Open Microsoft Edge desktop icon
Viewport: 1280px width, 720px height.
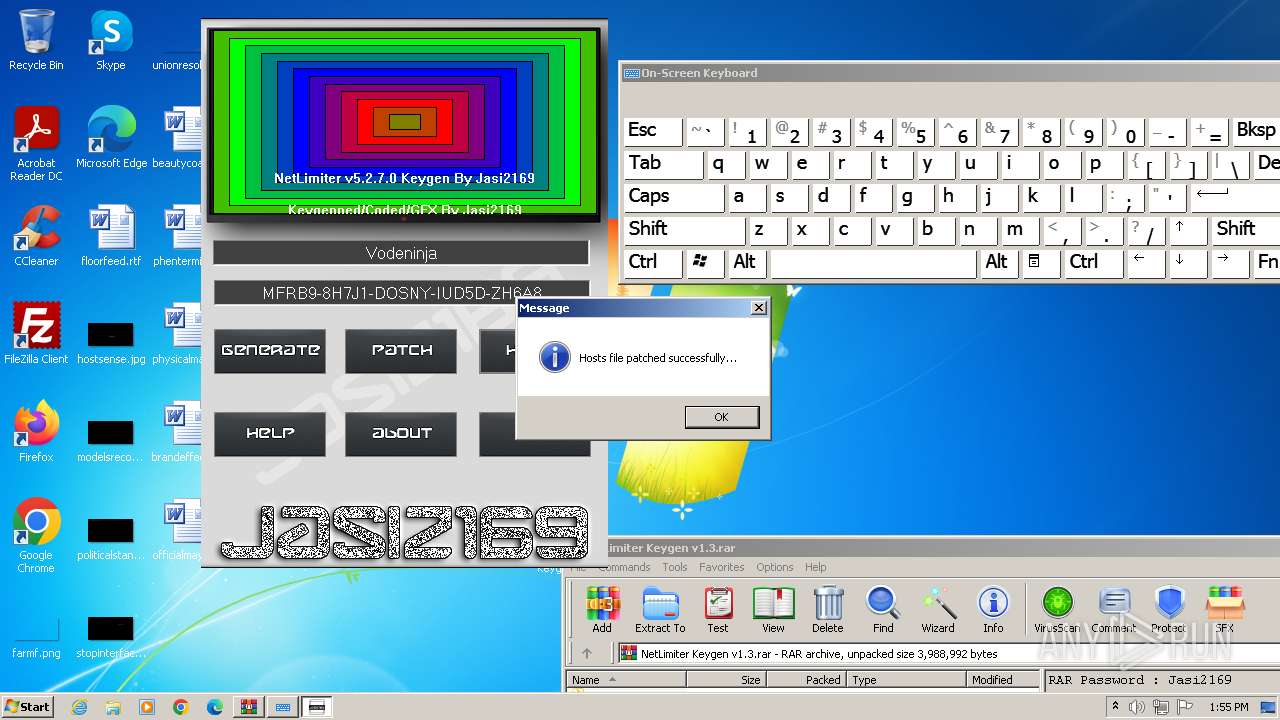tap(111, 138)
